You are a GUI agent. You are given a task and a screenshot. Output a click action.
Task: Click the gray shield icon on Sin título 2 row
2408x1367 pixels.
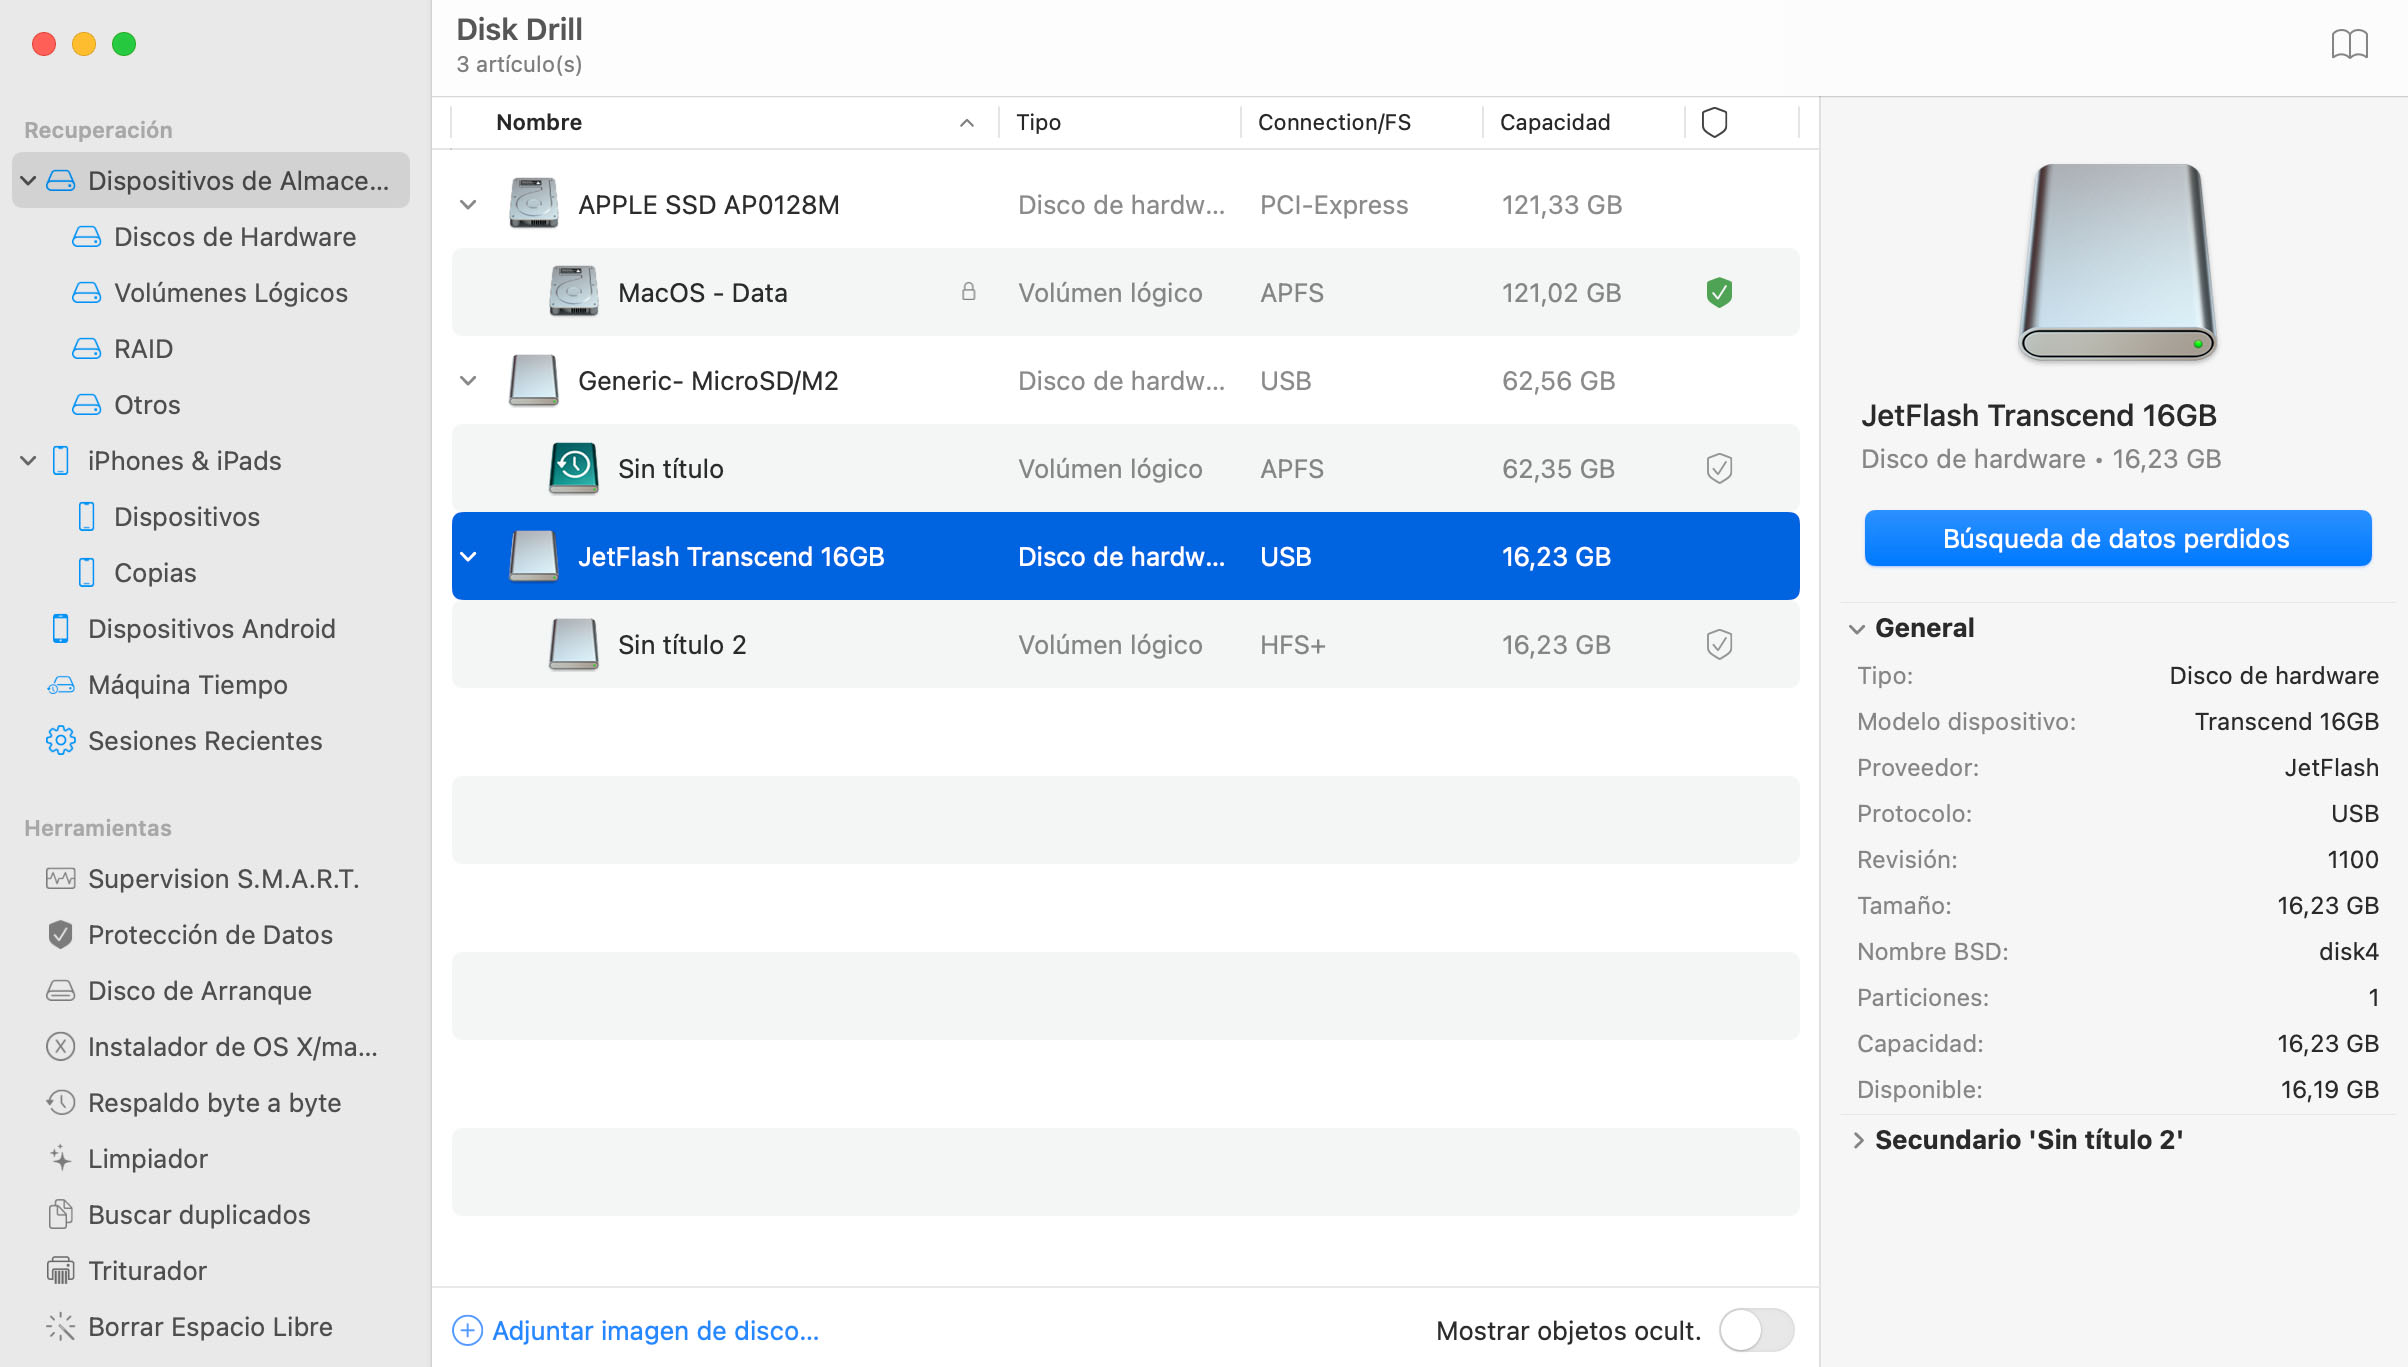pos(1719,645)
